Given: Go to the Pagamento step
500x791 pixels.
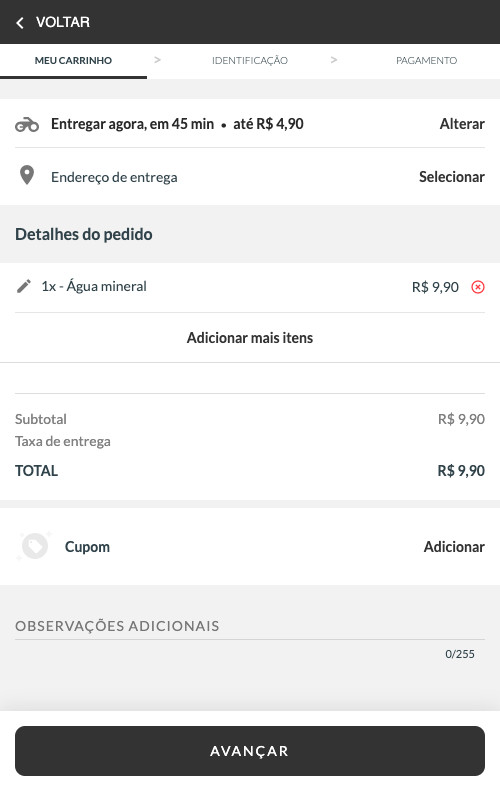Looking at the screenshot, I should 426,61.
